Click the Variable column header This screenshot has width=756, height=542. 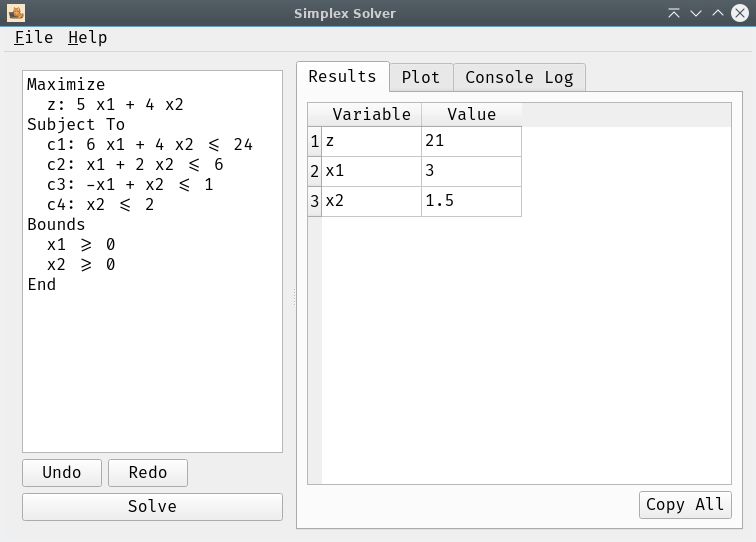tap(371, 114)
